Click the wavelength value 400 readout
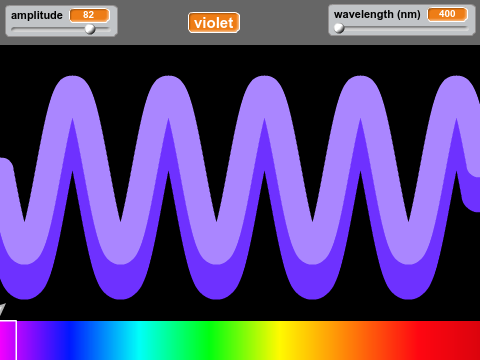Screen dimensions: 480x360 [x=447, y=14]
